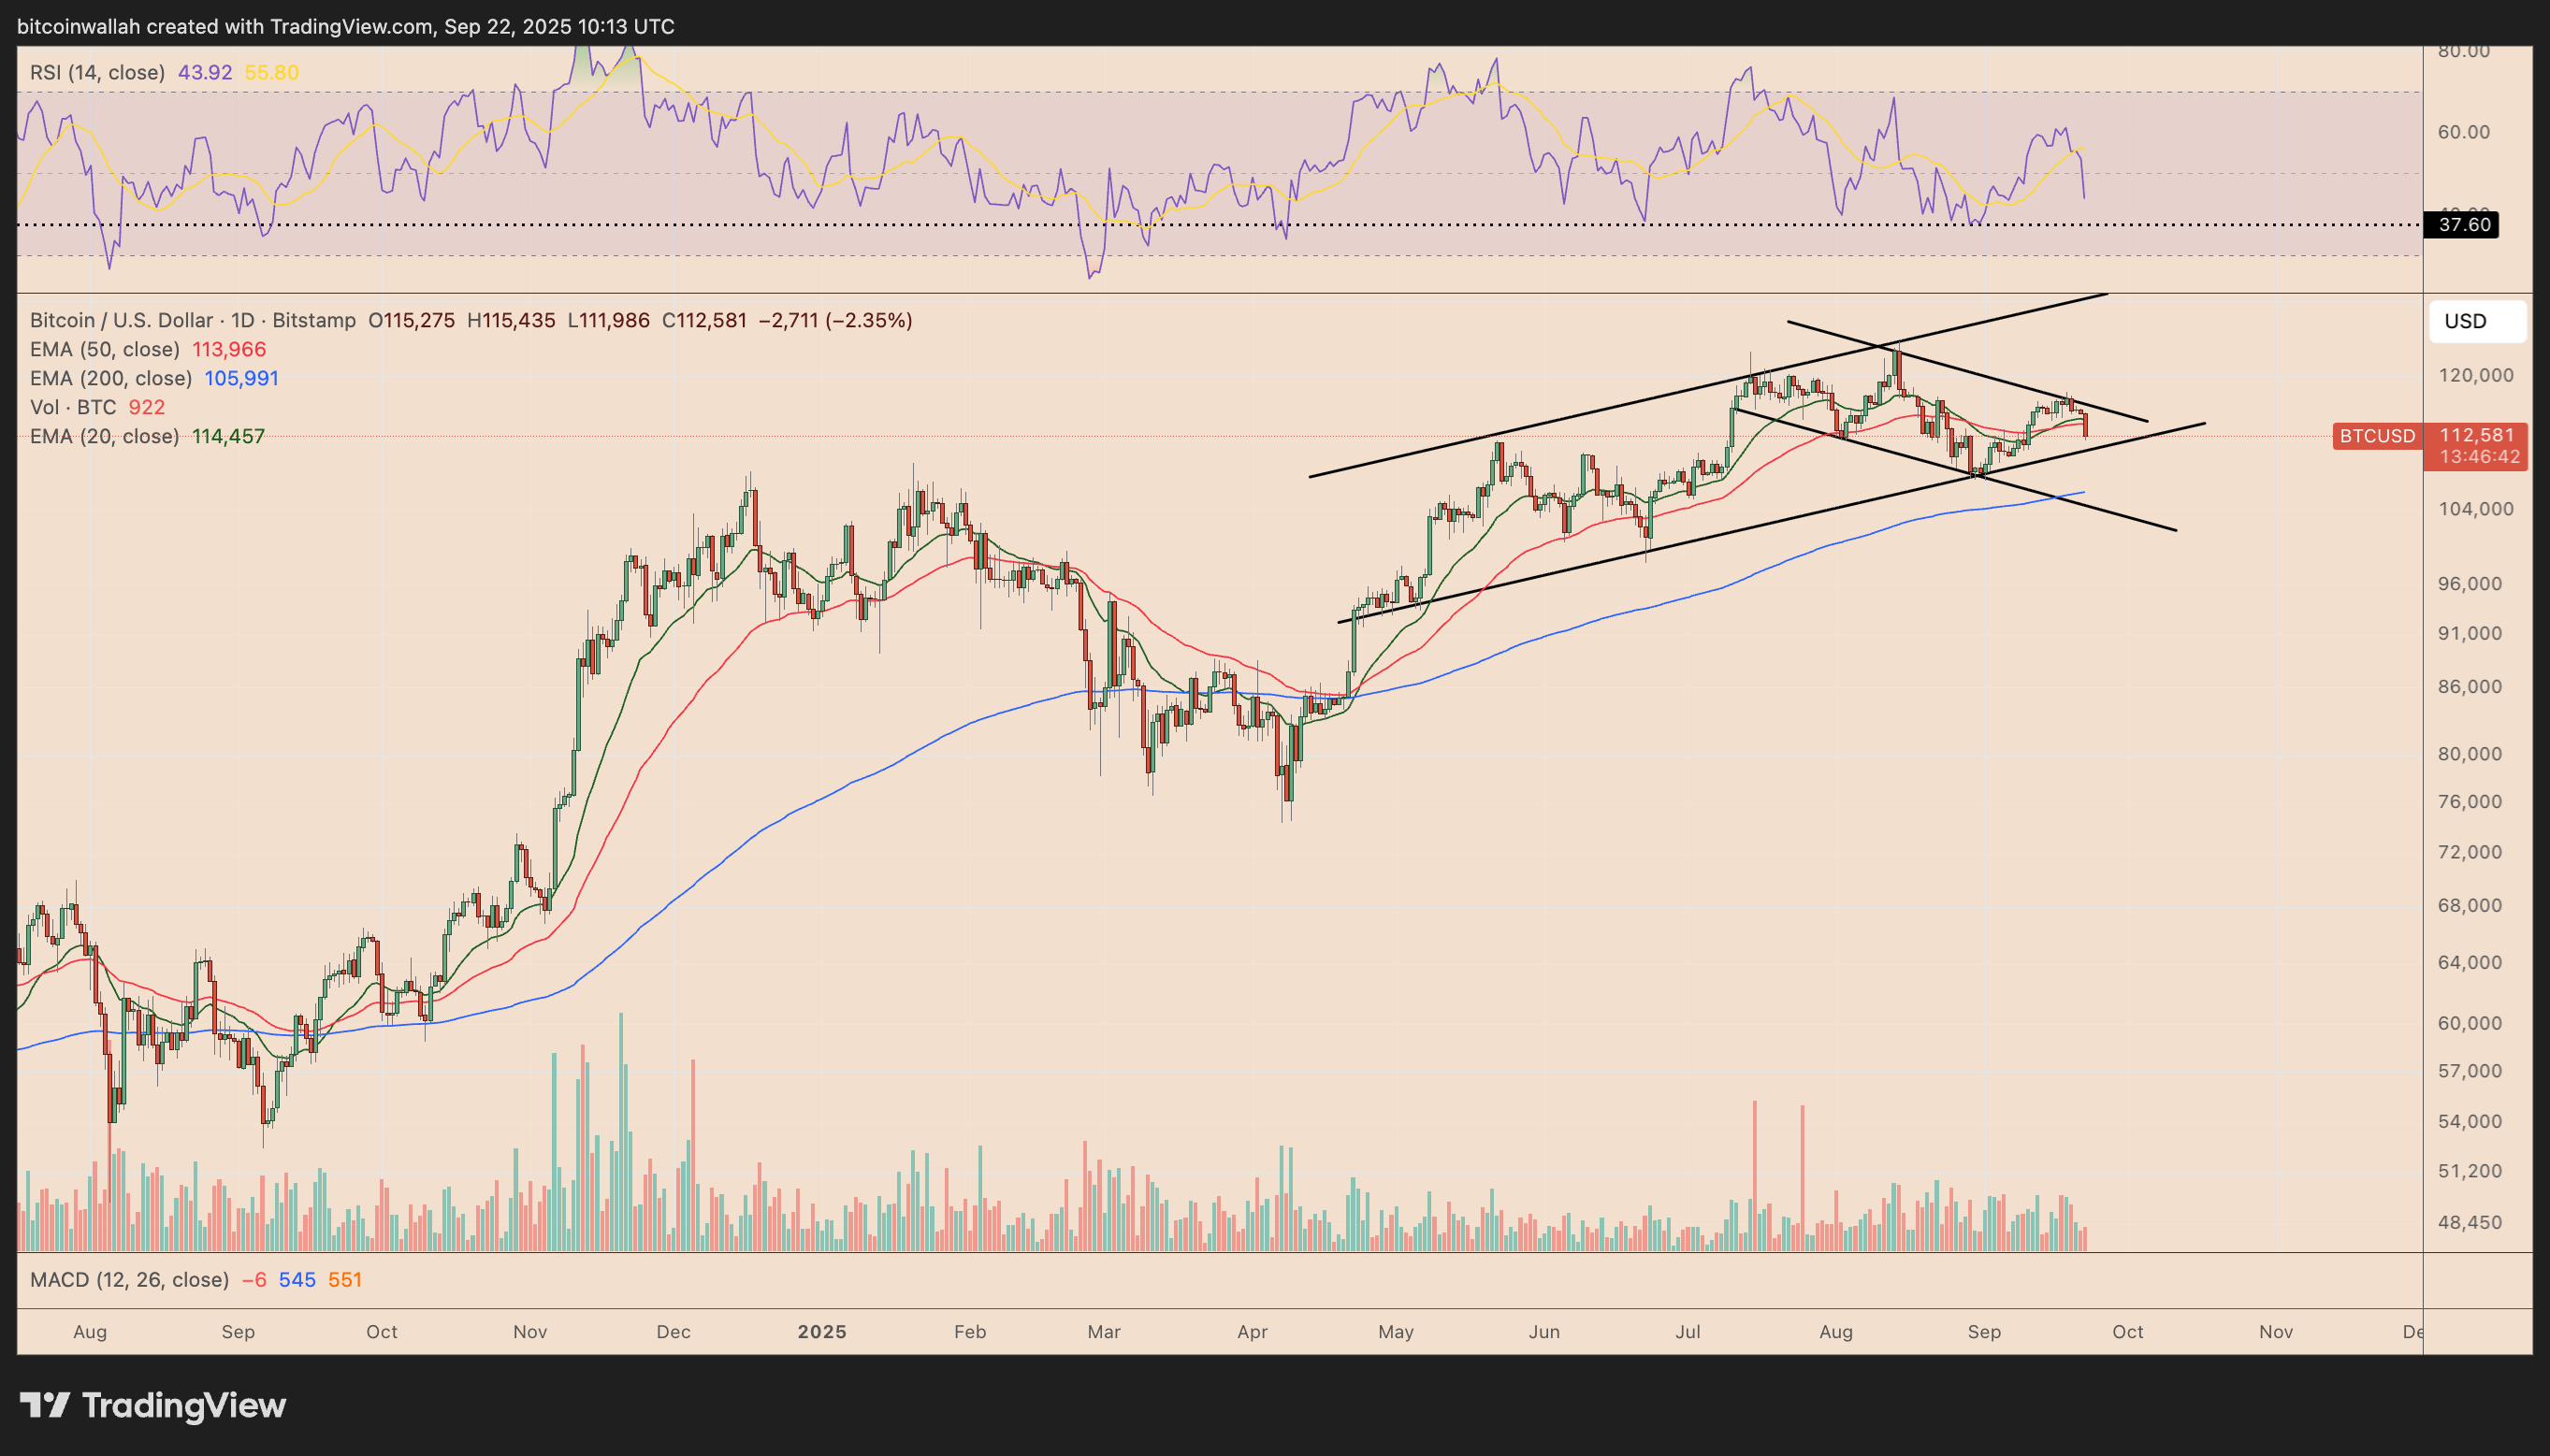Open the USD currency selector
This screenshot has width=2550, height=1456.
click(2477, 321)
